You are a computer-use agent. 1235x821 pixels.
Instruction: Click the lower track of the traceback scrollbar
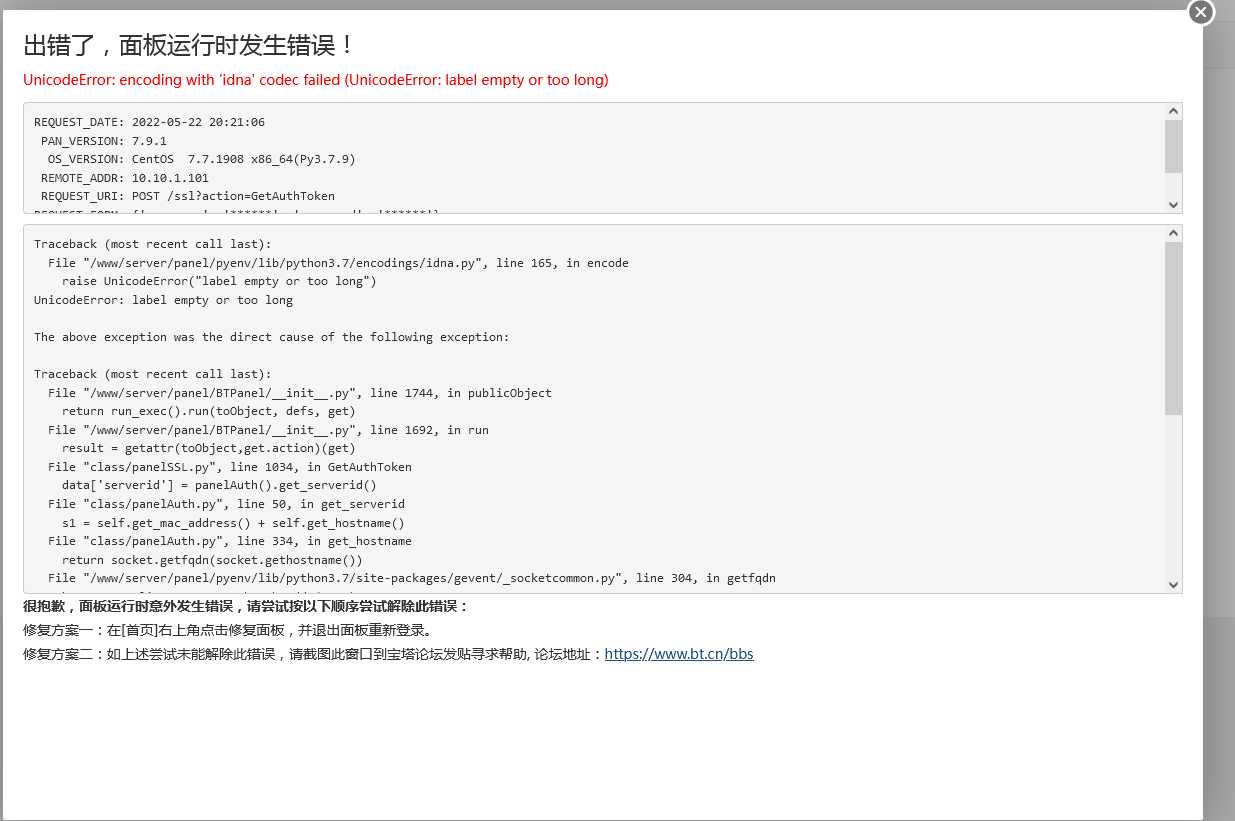point(1172,500)
